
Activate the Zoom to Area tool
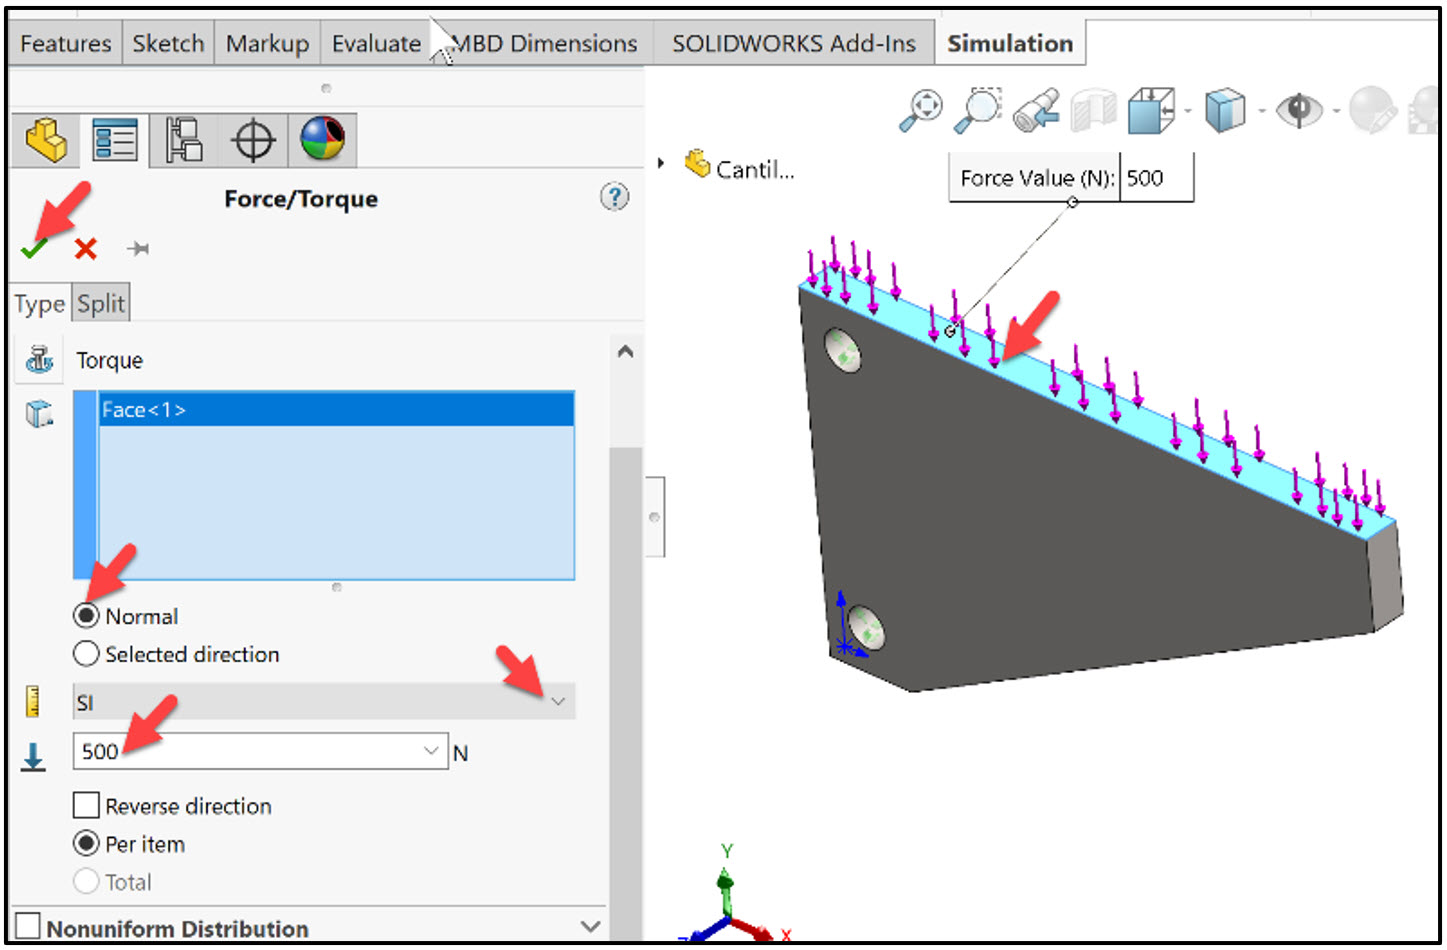point(978,108)
